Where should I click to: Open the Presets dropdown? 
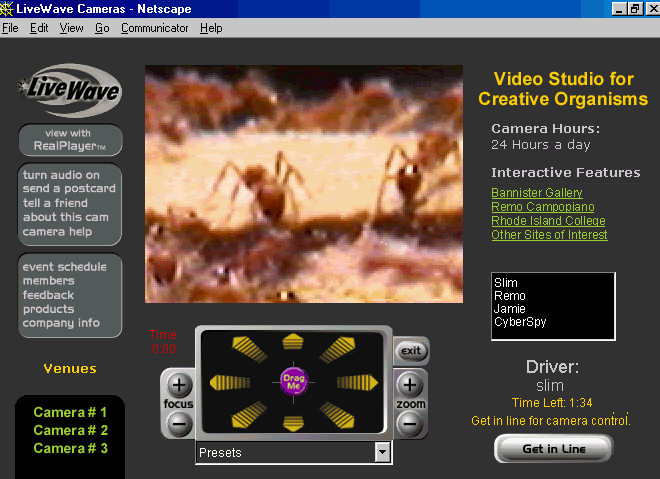coord(381,453)
